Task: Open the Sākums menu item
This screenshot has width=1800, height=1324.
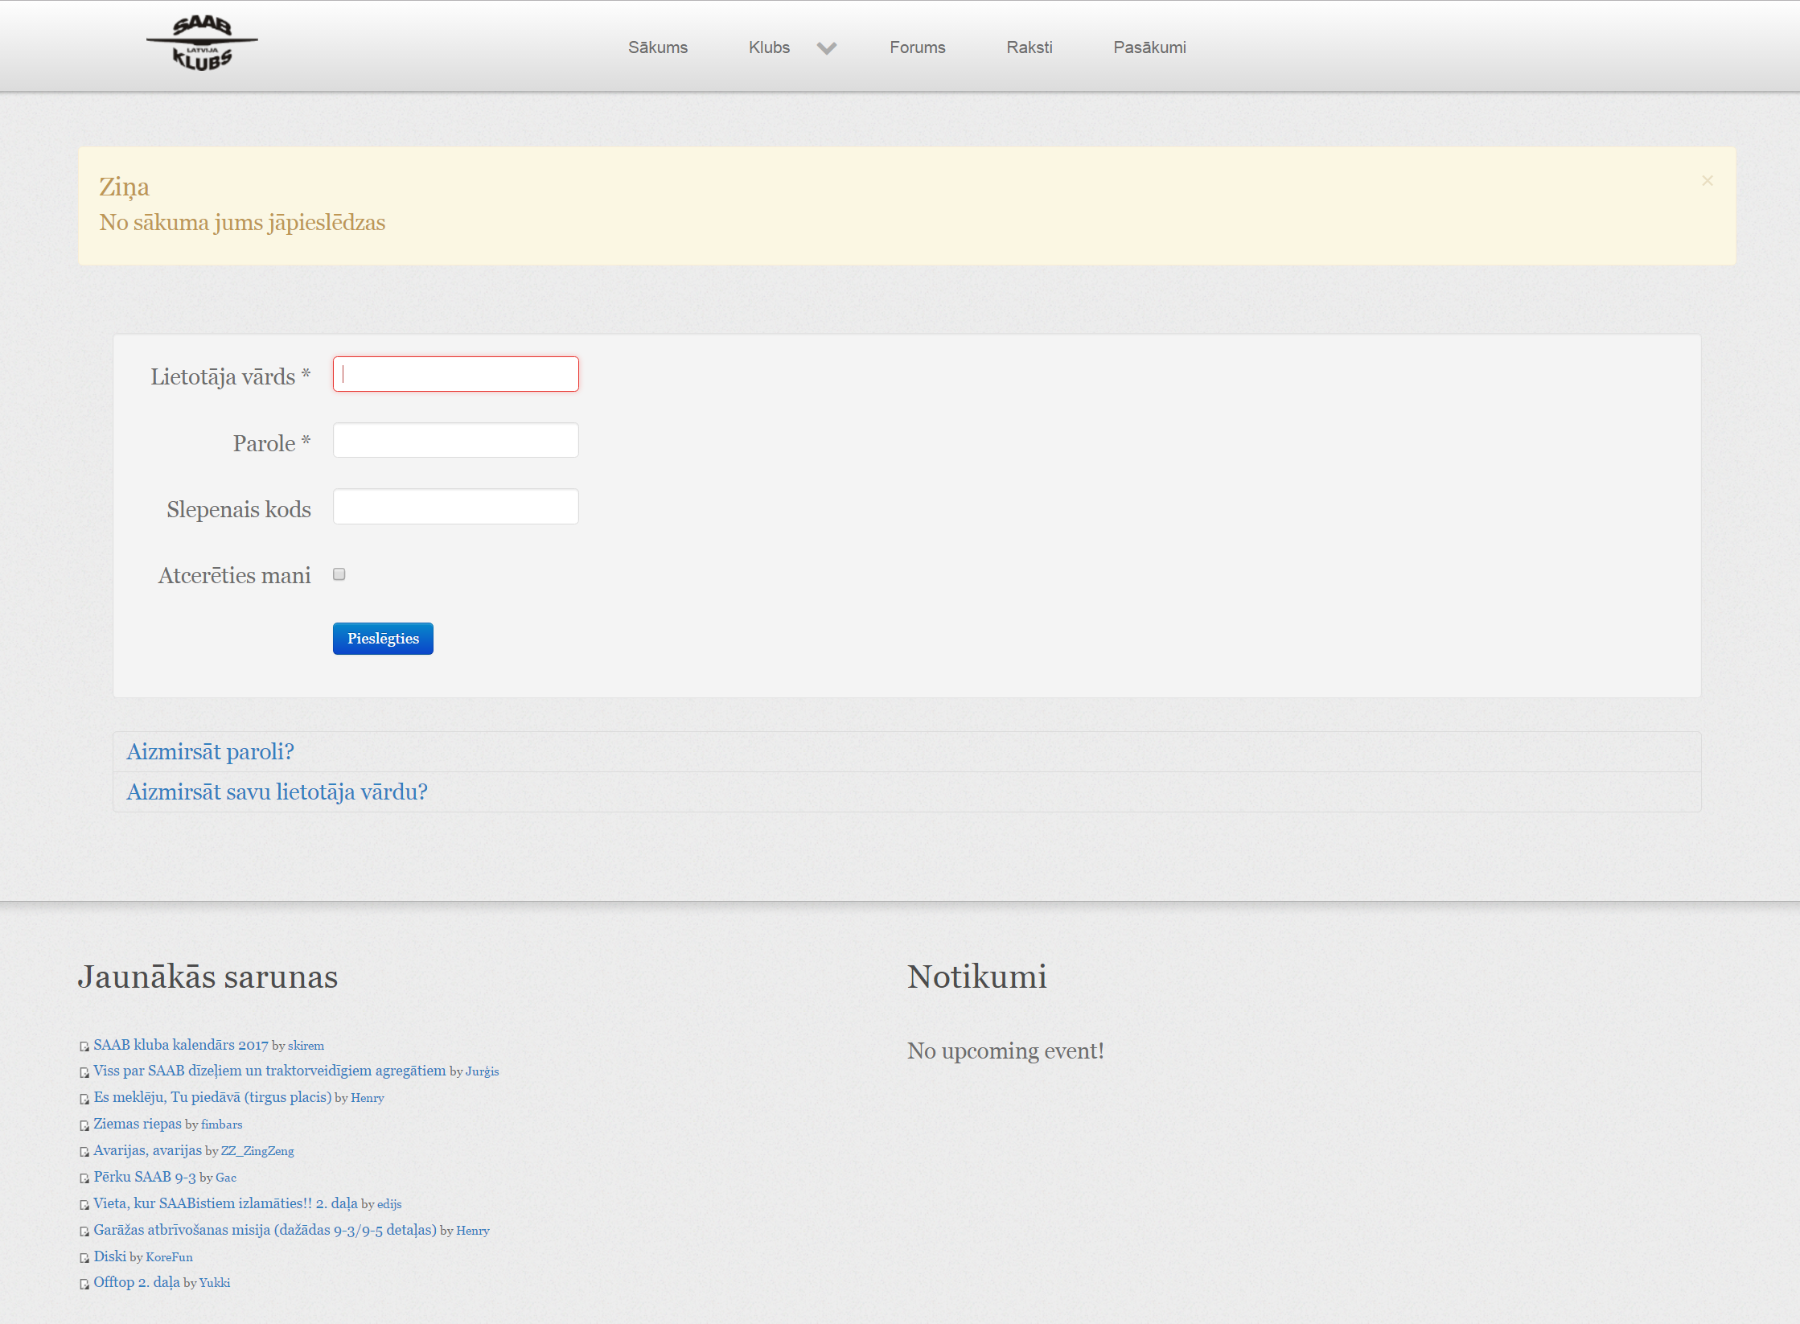Action: tap(657, 48)
